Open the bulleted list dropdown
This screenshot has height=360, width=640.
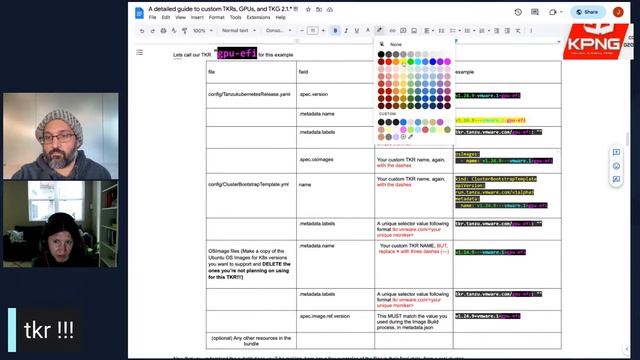tap(469, 31)
